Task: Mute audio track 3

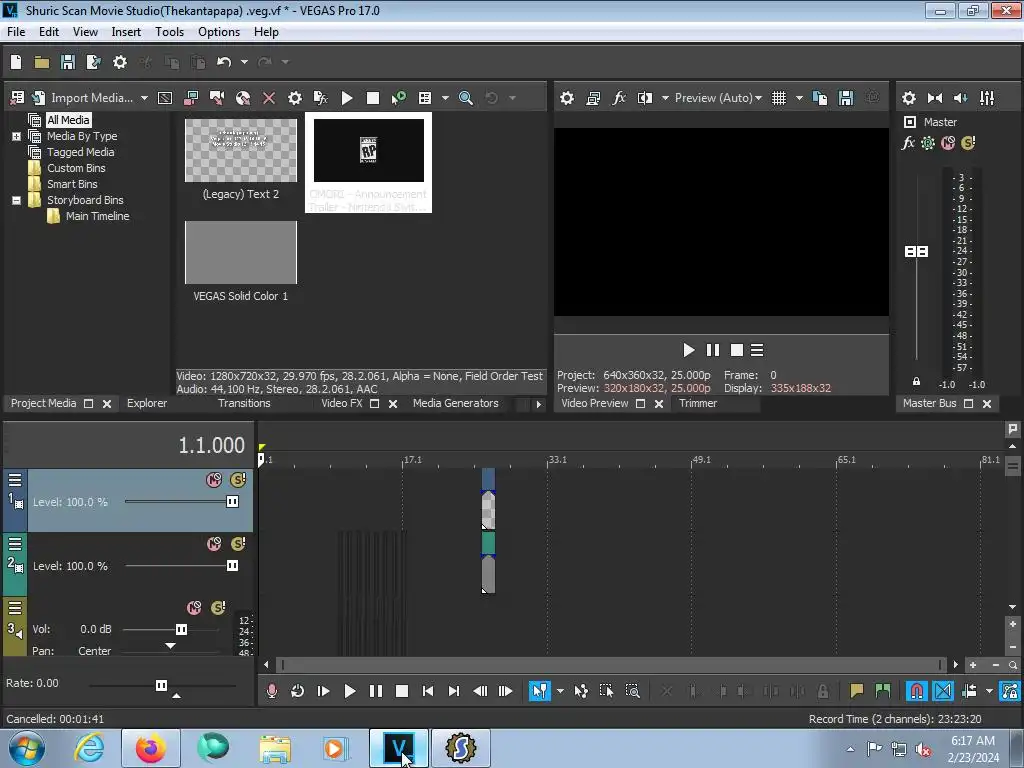Action: [194, 608]
